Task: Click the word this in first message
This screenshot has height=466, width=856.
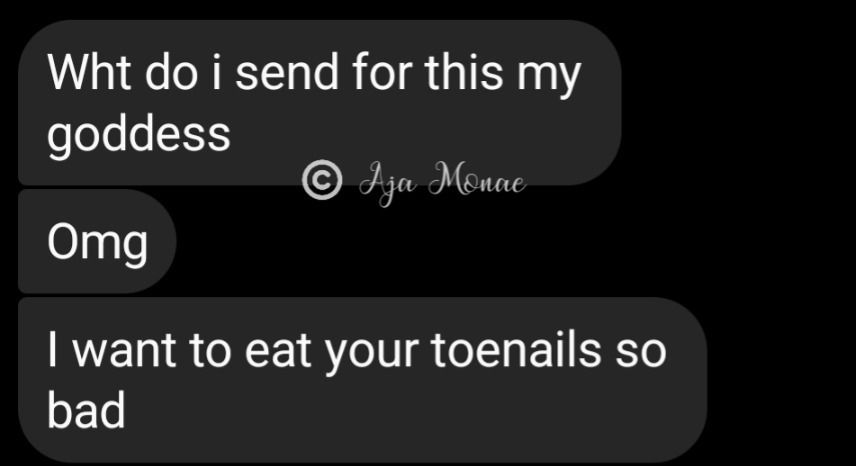Action: click(x=464, y=72)
